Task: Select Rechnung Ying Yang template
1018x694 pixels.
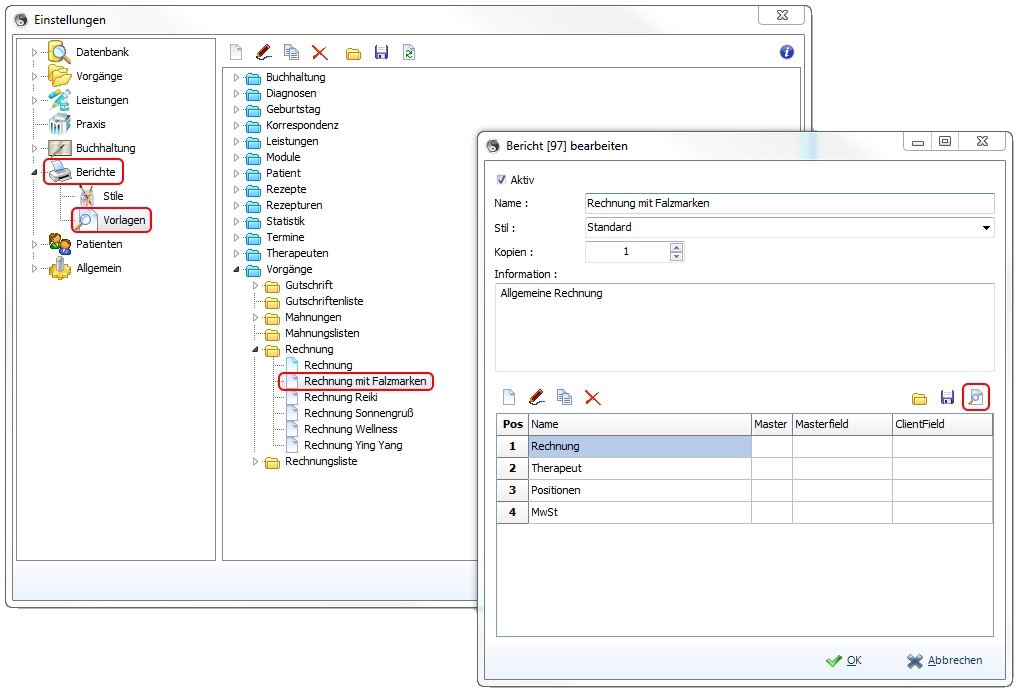Action: click(x=353, y=445)
